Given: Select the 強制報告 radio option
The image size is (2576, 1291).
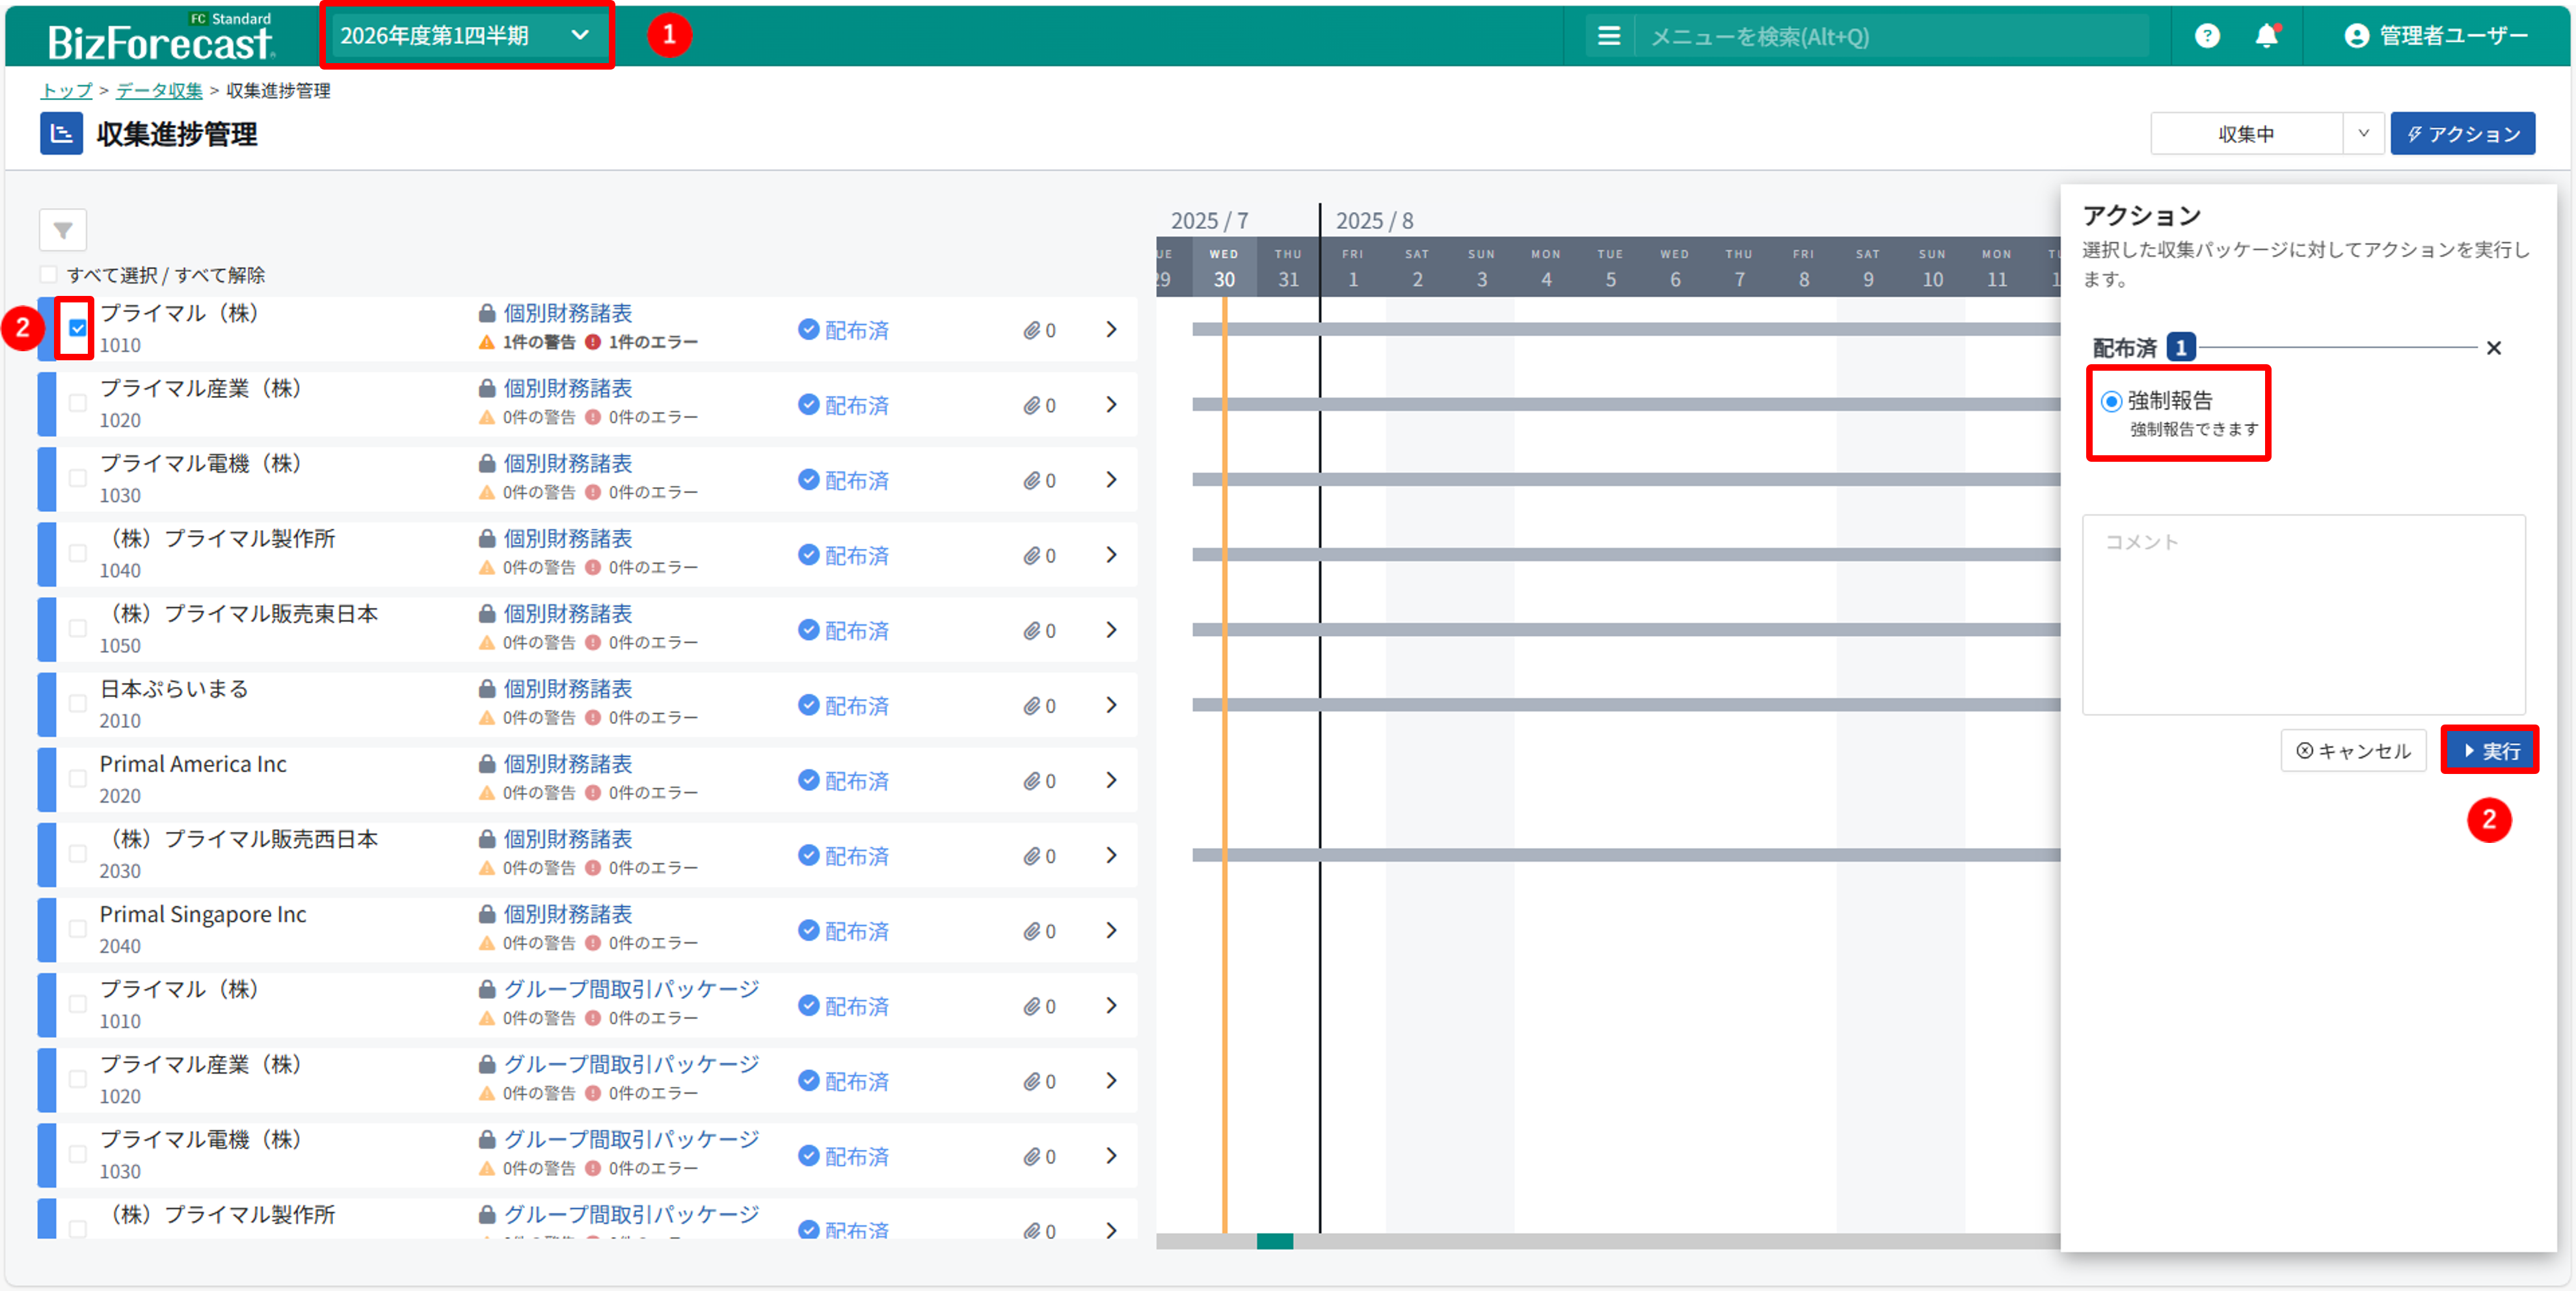Looking at the screenshot, I should pos(2111,401).
